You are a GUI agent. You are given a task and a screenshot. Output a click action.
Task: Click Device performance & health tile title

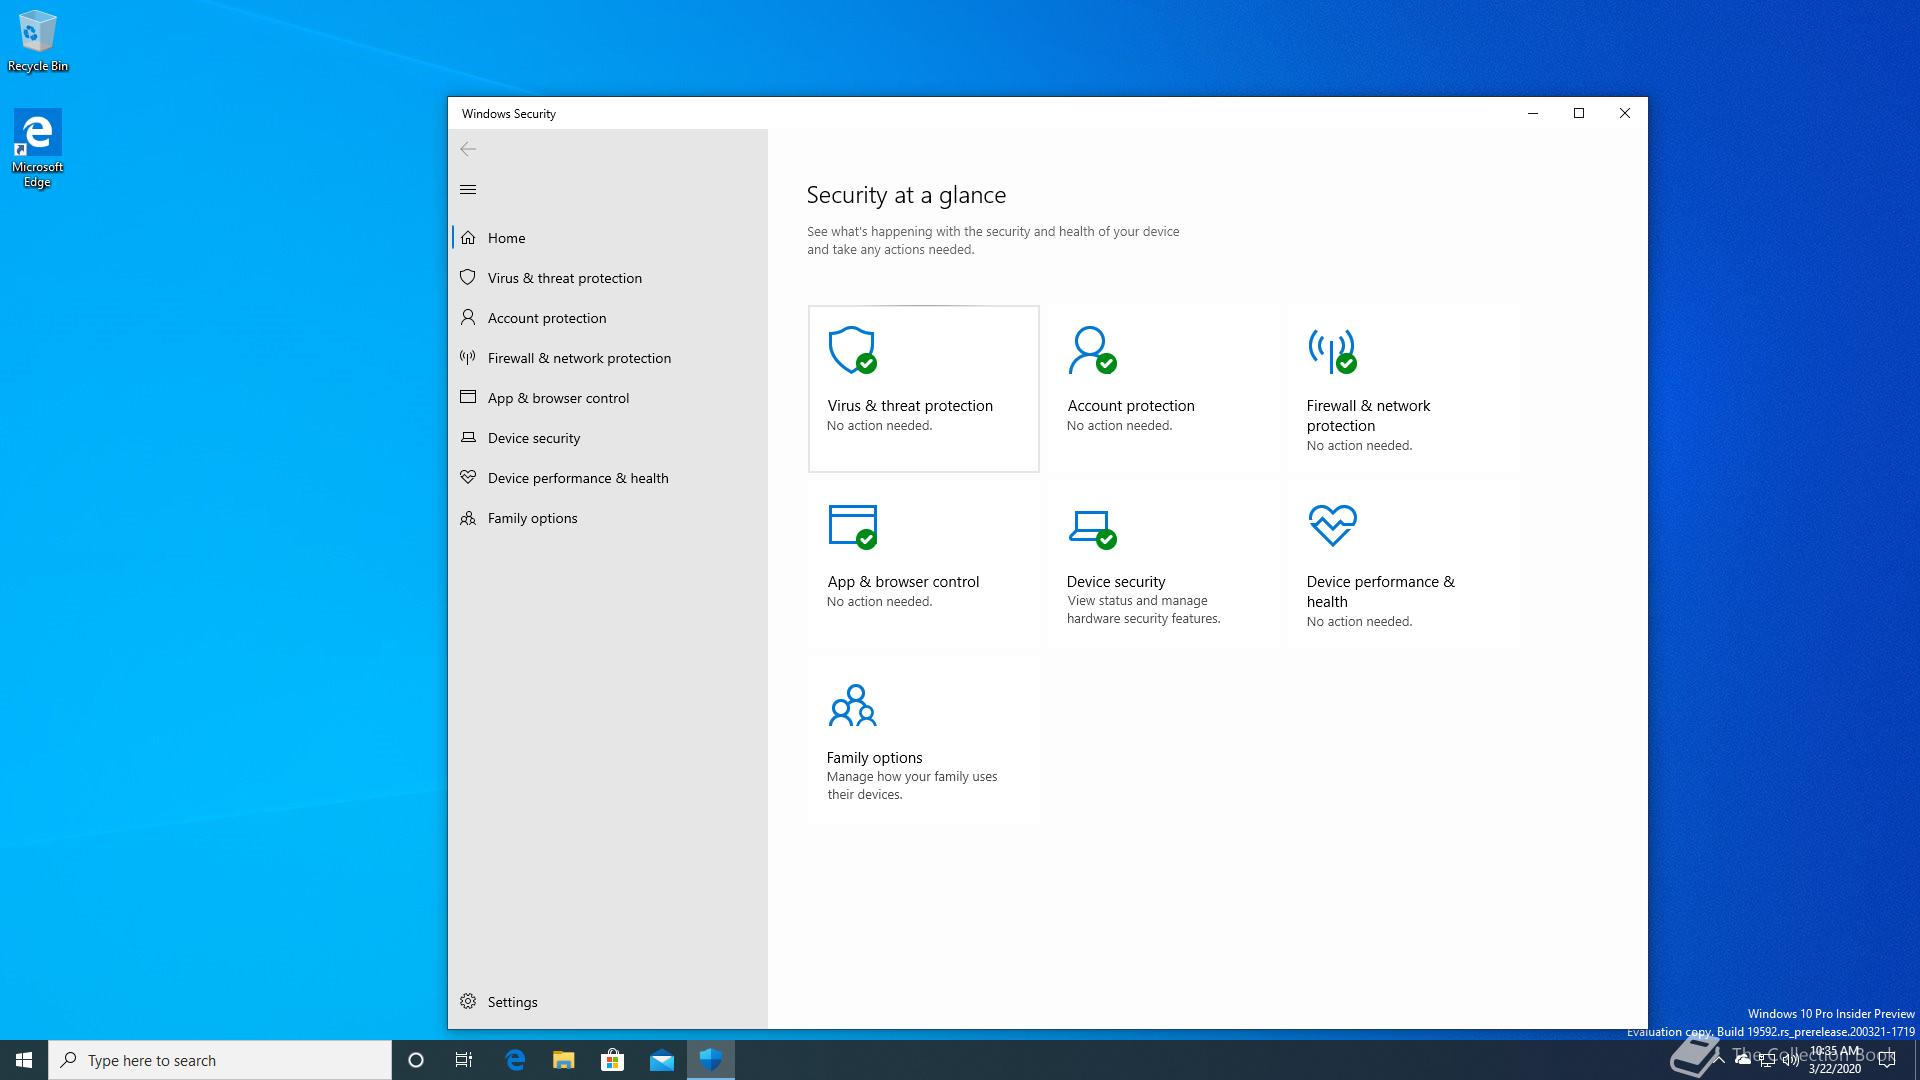click(1380, 592)
